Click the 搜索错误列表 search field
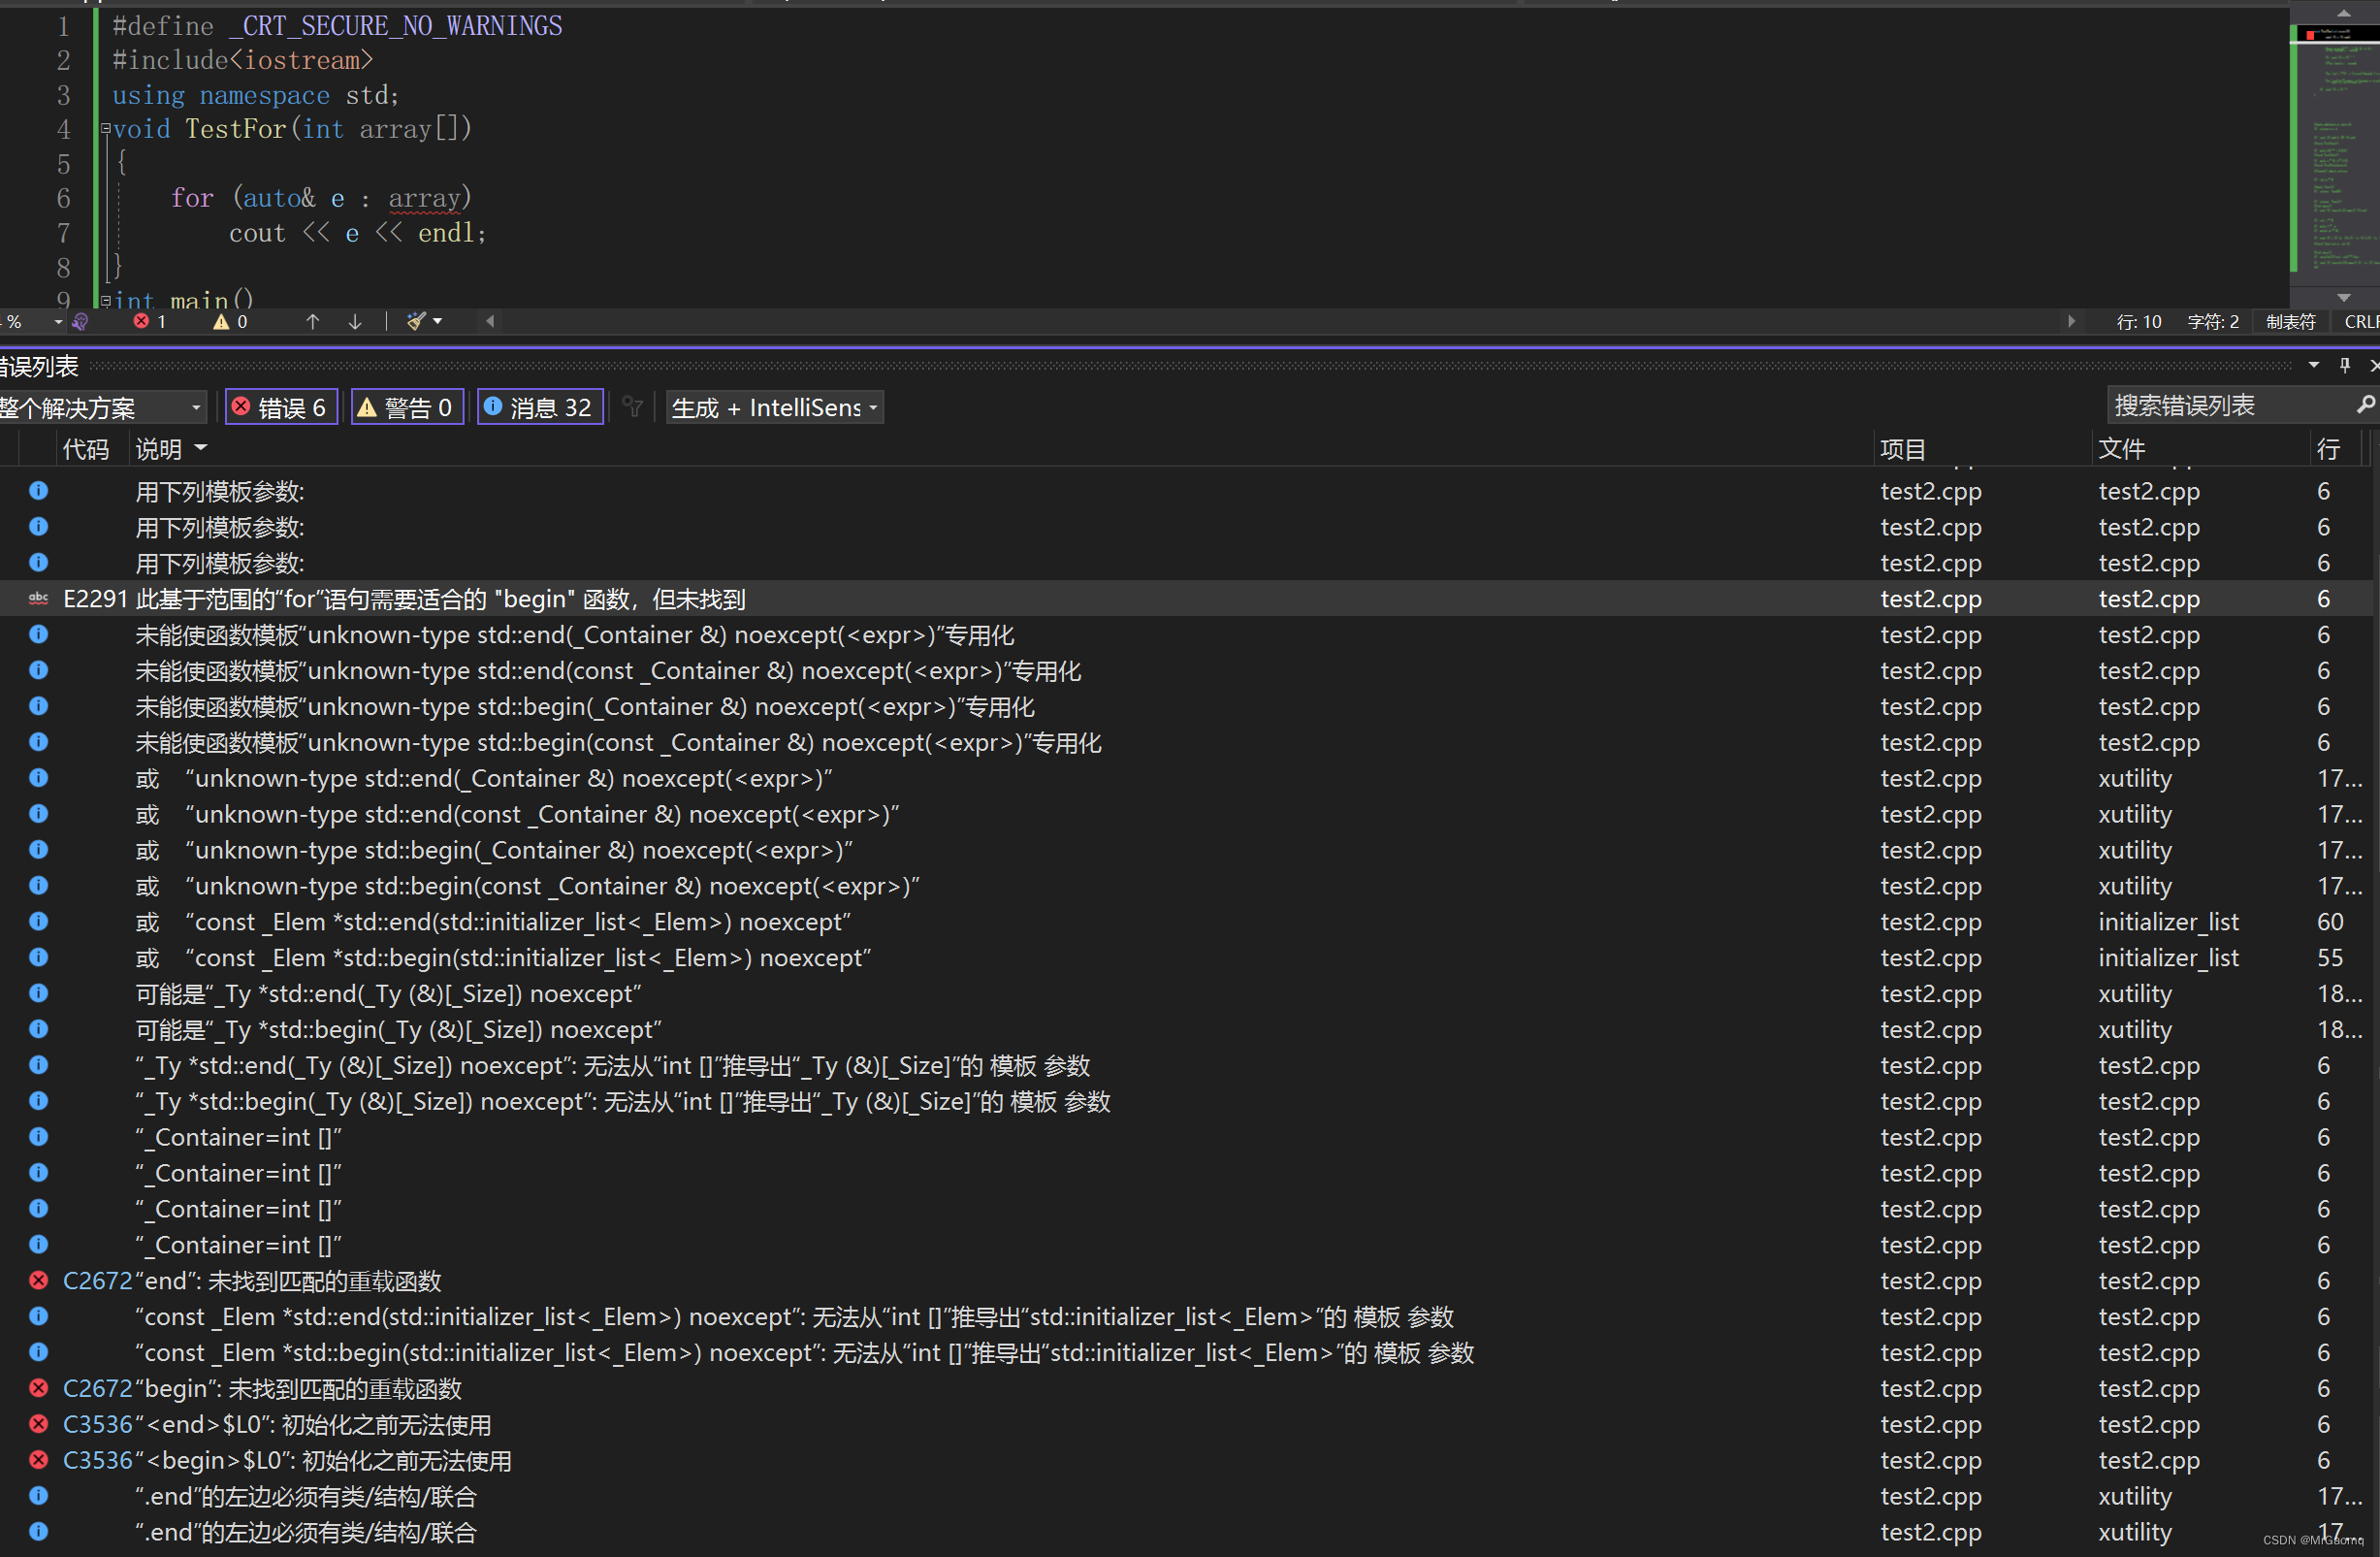 (x=2228, y=405)
